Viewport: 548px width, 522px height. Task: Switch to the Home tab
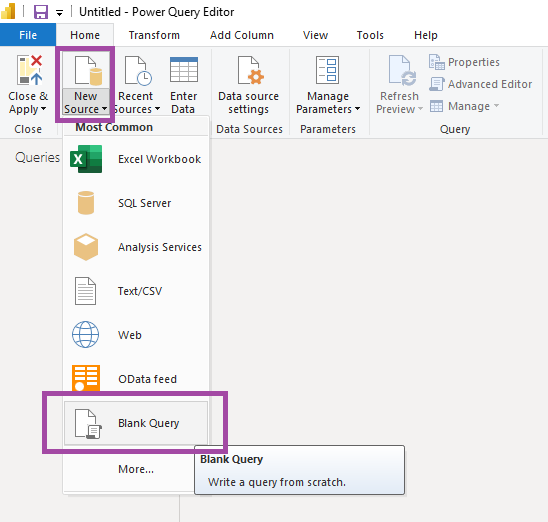coord(85,35)
